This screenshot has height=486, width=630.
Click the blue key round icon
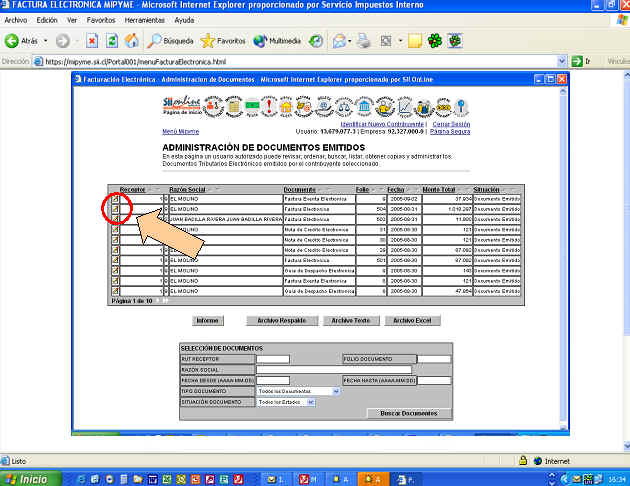pyautogui.click(x=461, y=107)
